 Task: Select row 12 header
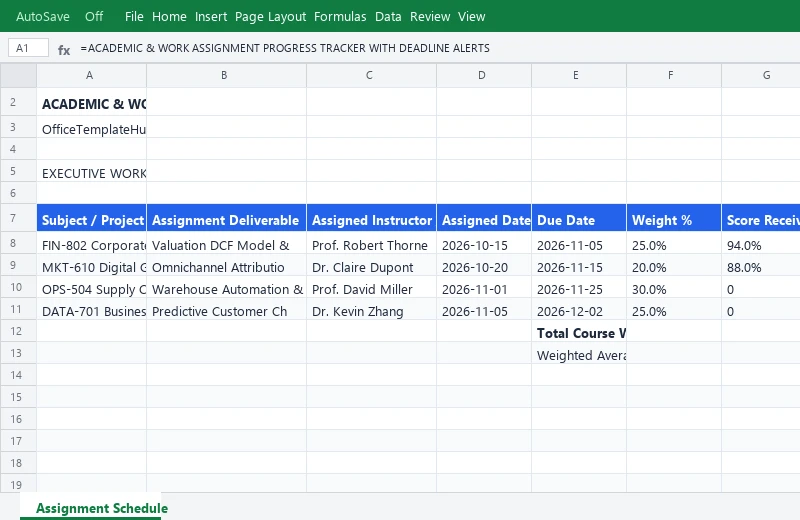point(18,331)
